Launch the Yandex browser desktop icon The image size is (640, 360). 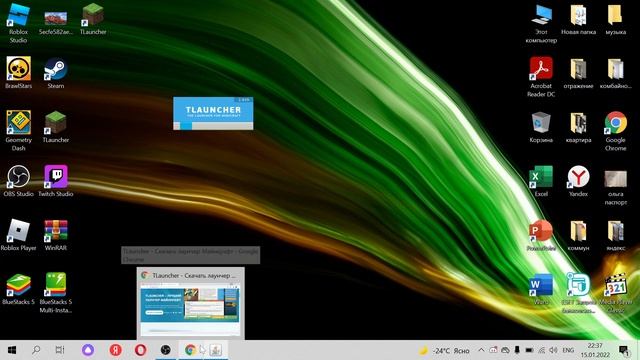[578, 181]
